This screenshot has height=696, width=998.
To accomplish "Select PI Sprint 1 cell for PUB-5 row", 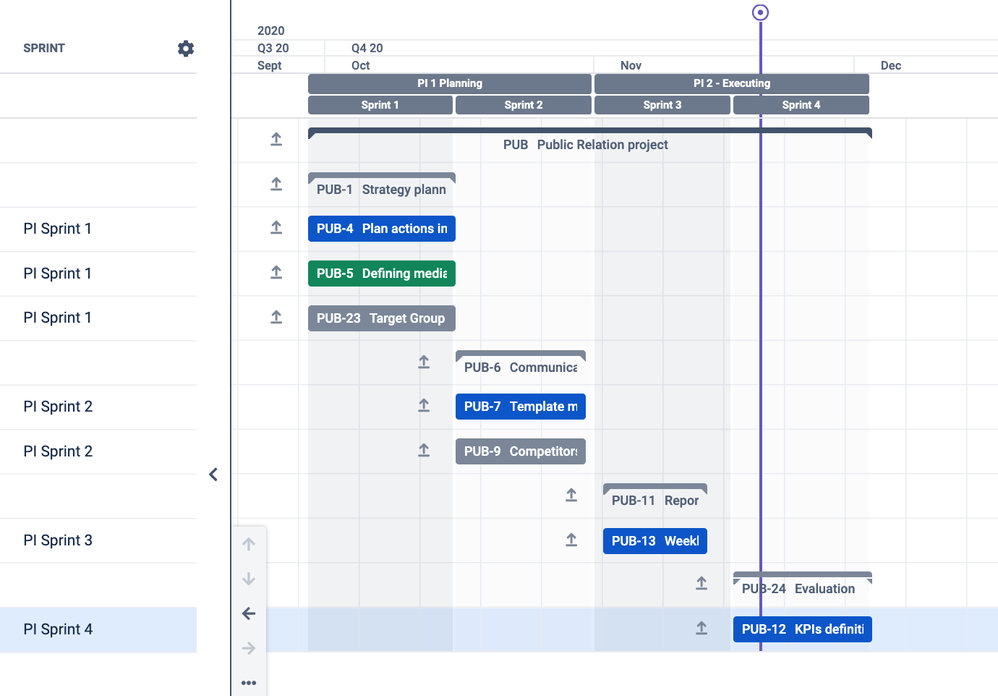I will click(x=98, y=274).
